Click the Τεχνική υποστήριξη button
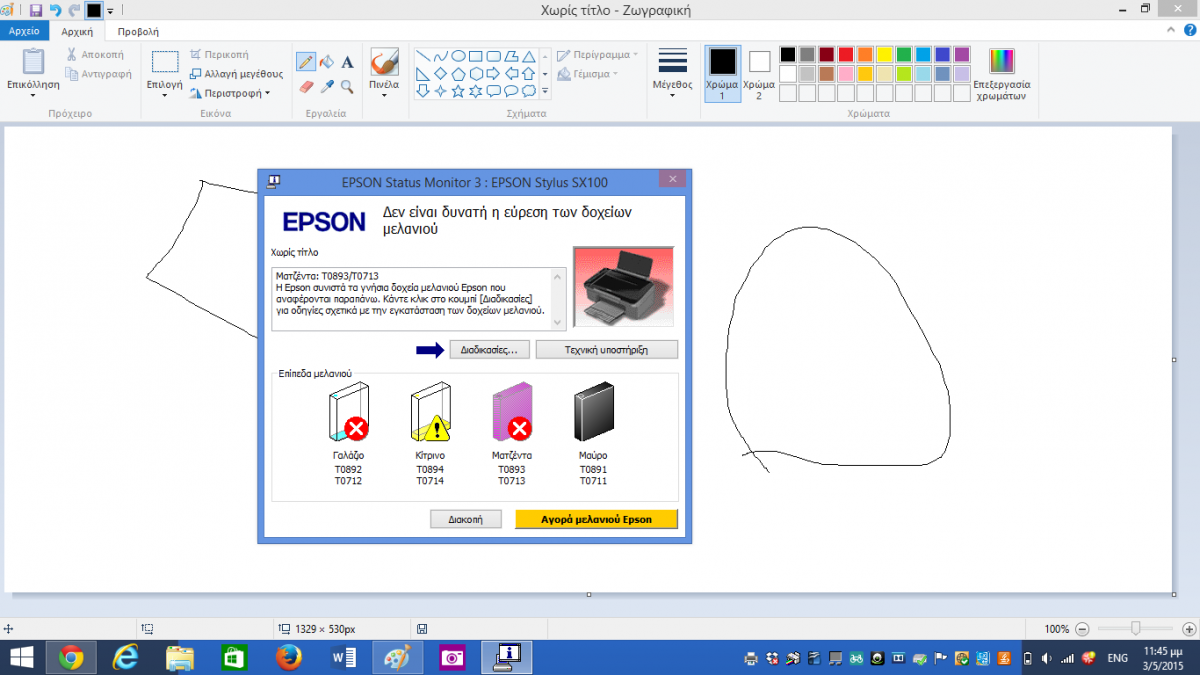Image resolution: width=1200 pixels, height=675 pixels. [607, 350]
